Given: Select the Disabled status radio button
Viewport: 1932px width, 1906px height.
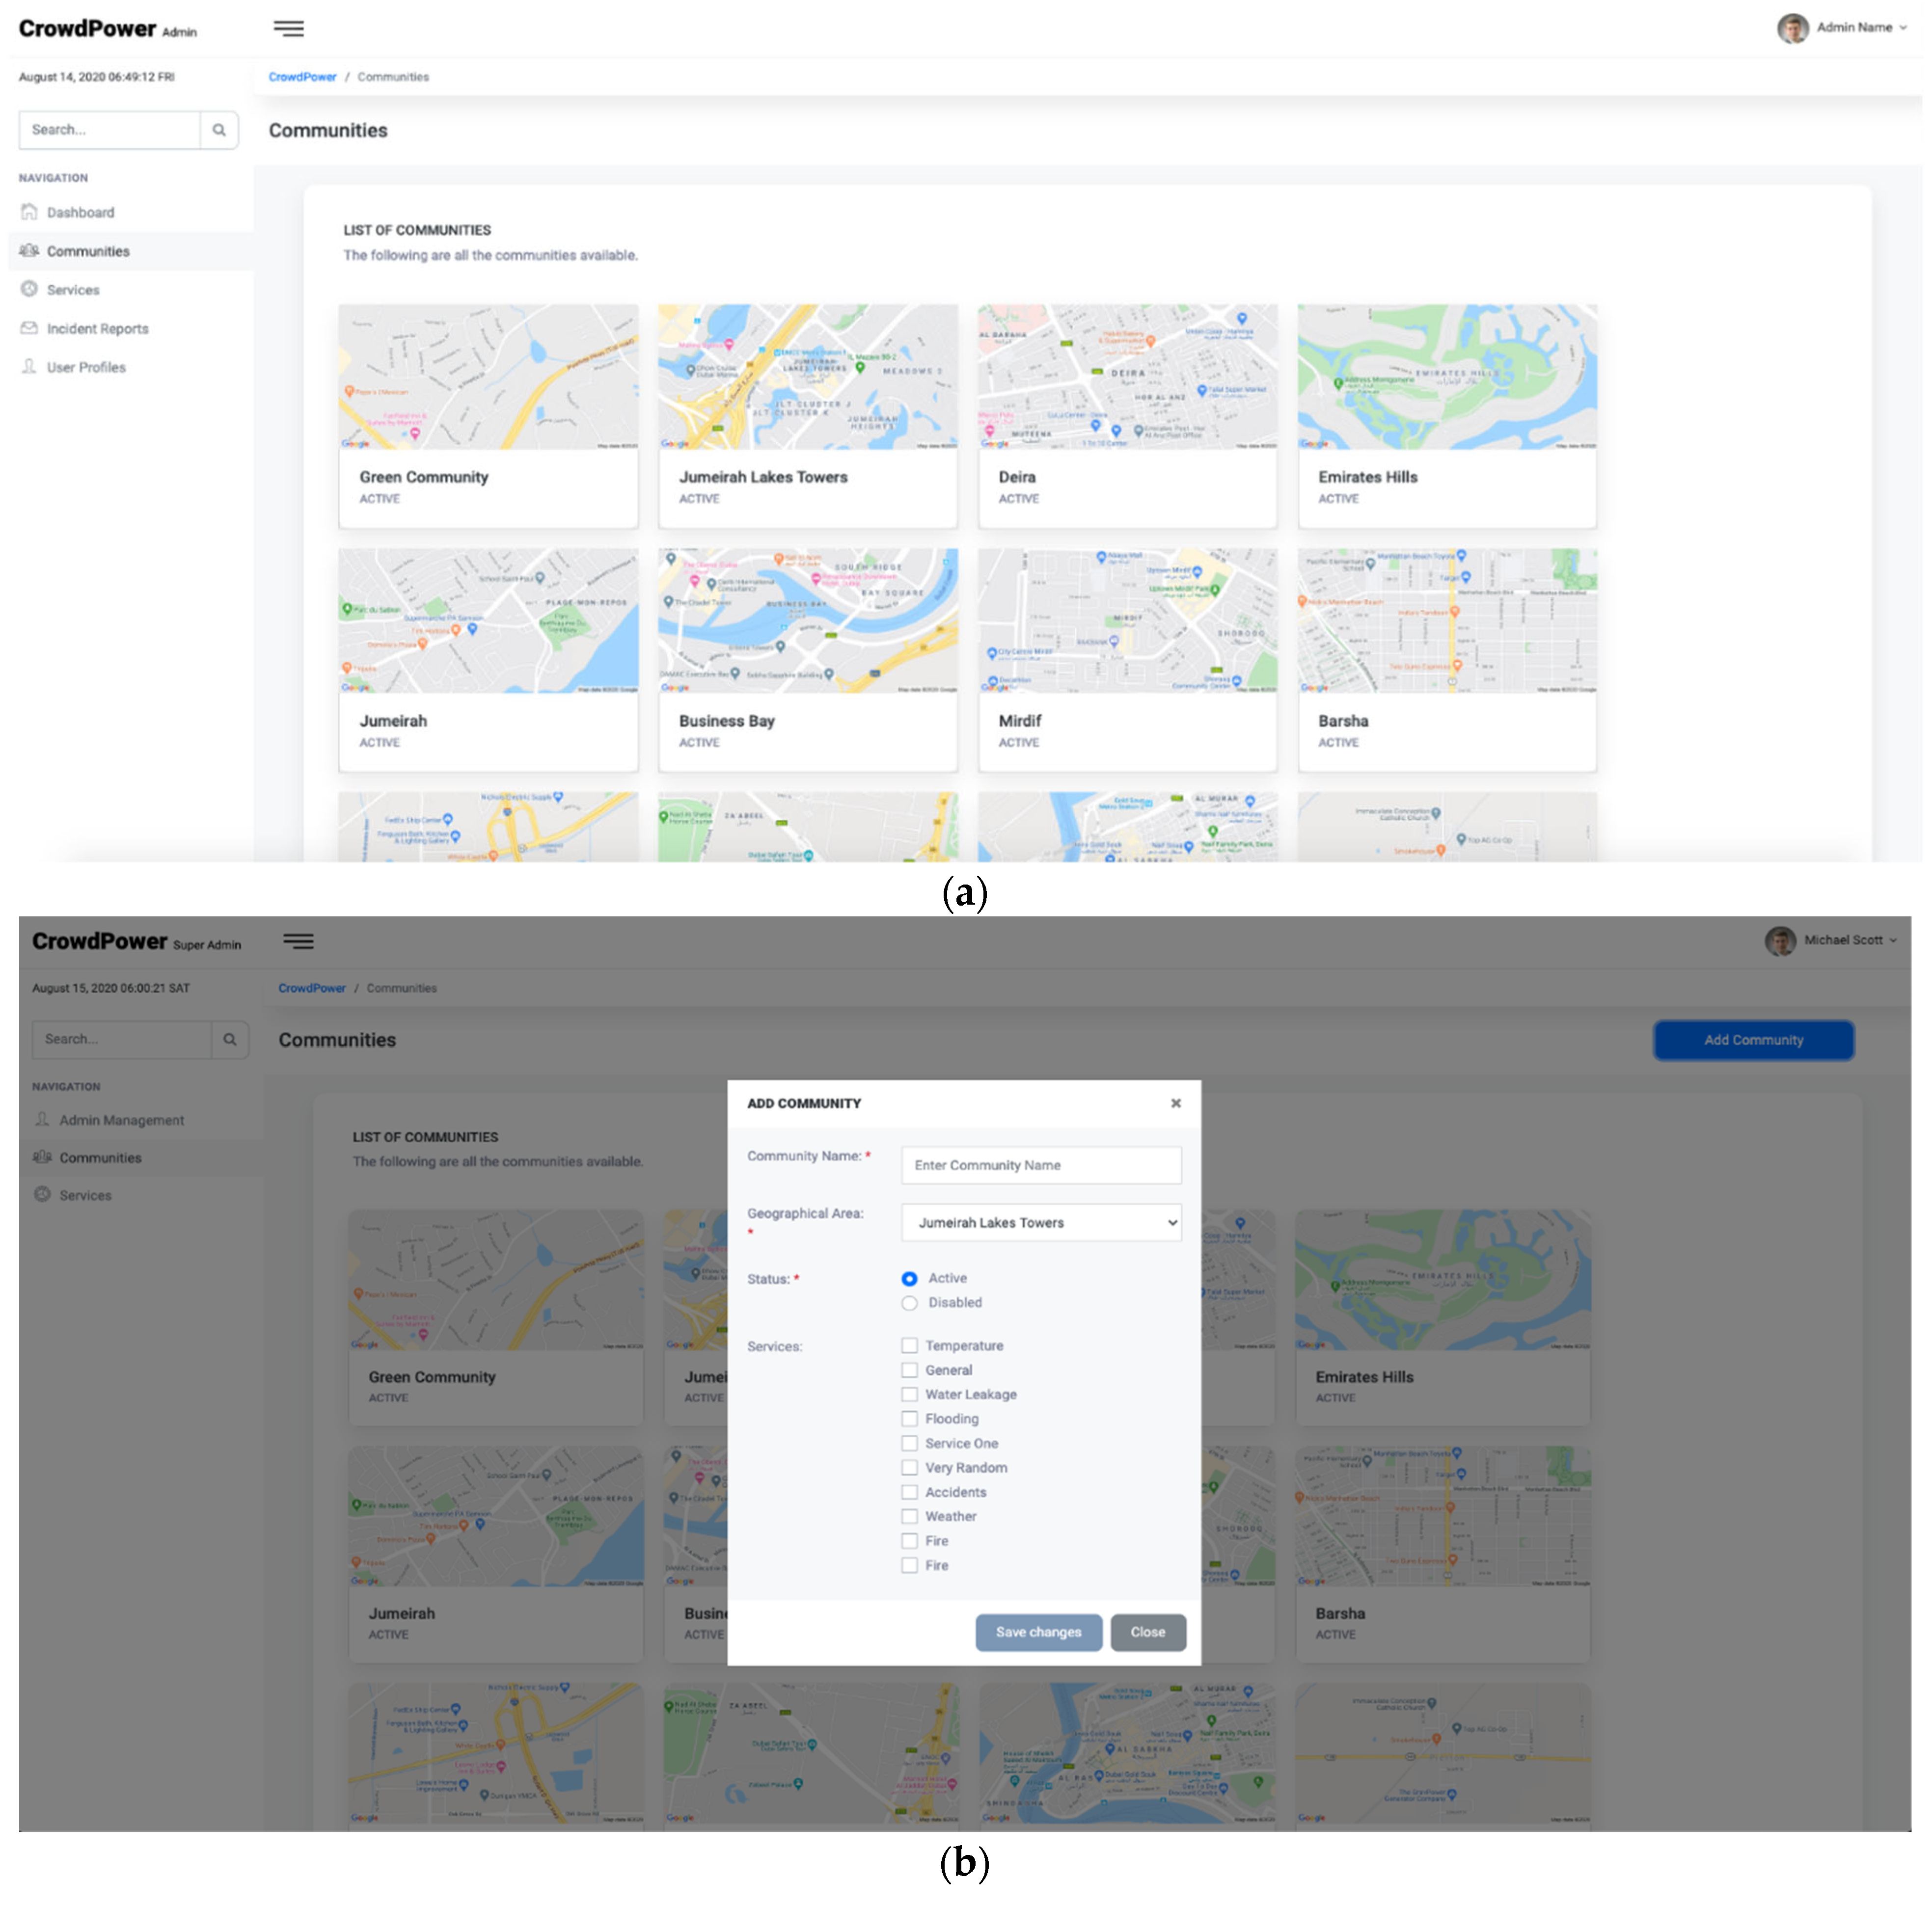Looking at the screenshot, I should [909, 1303].
